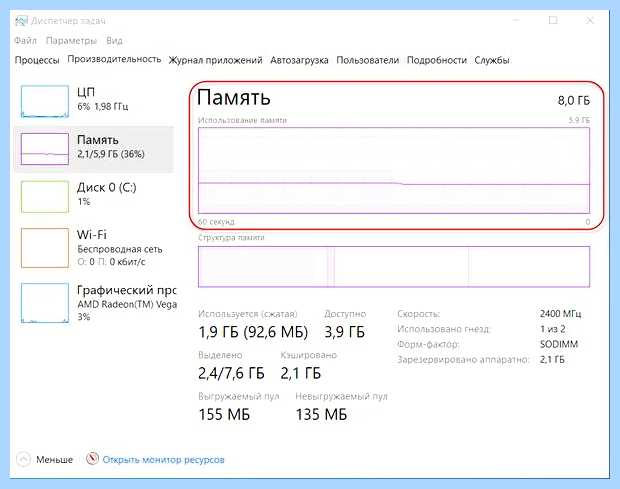Click the Кэшировано 2,1 ГБ value

tap(301, 373)
